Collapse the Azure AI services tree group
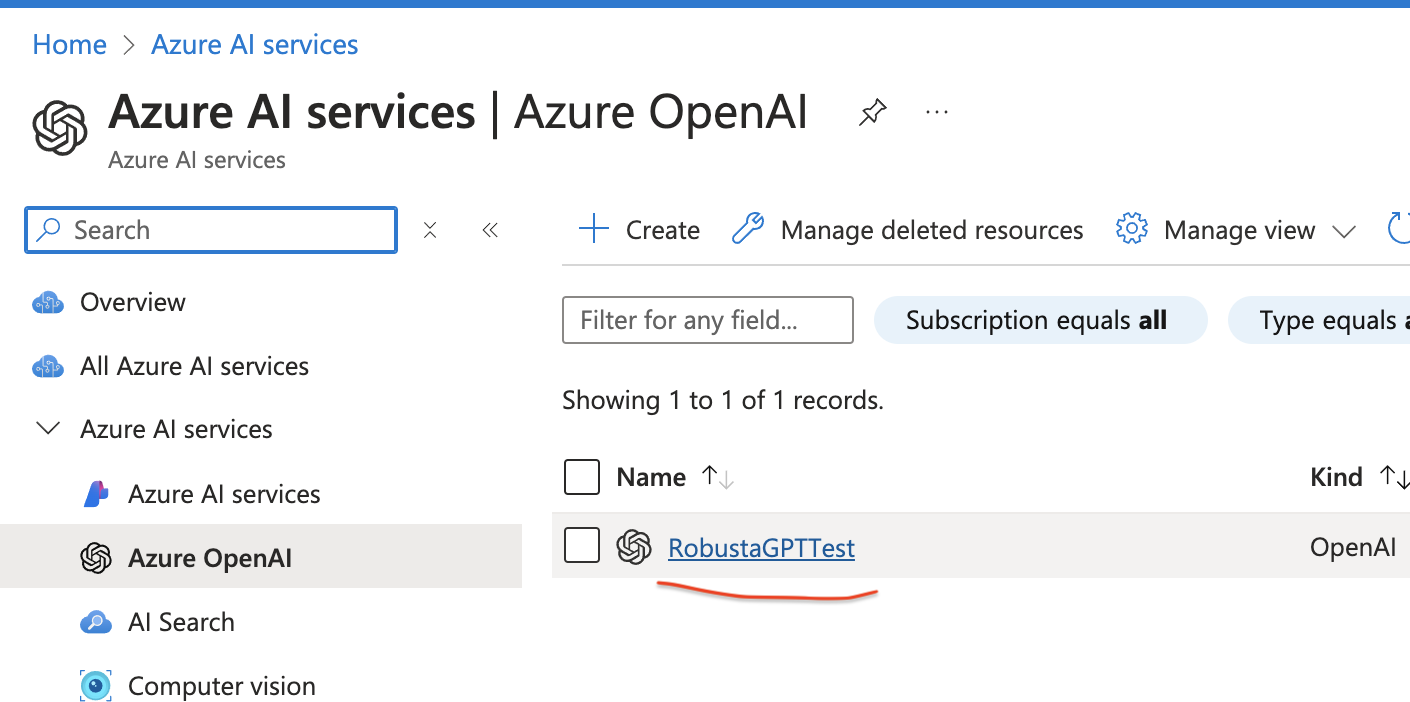 pyautogui.click(x=47, y=429)
